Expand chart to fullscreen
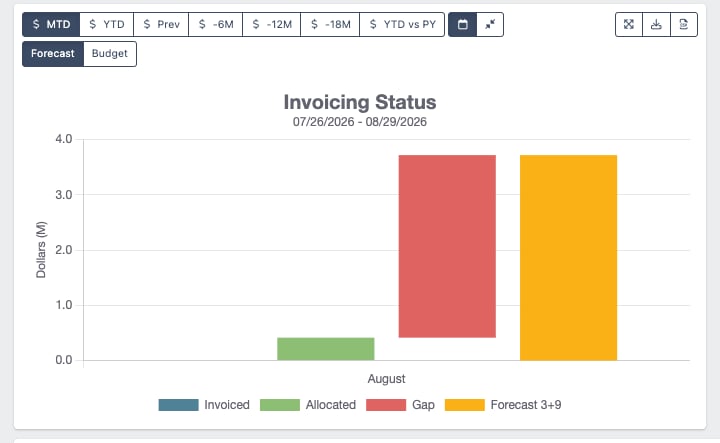 pyautogui.click(x=629, y=24)
